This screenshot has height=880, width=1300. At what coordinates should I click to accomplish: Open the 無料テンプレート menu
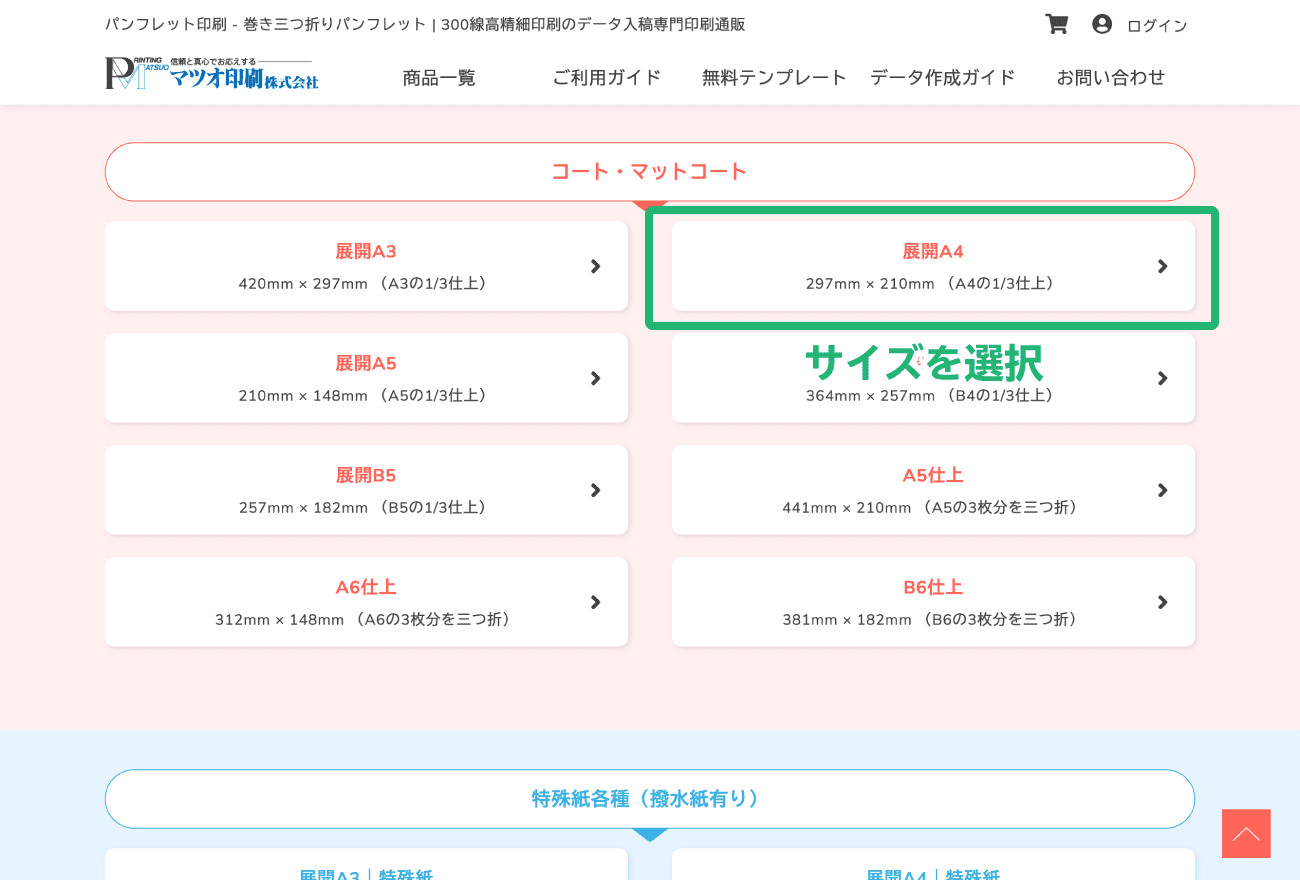[773, 77]
